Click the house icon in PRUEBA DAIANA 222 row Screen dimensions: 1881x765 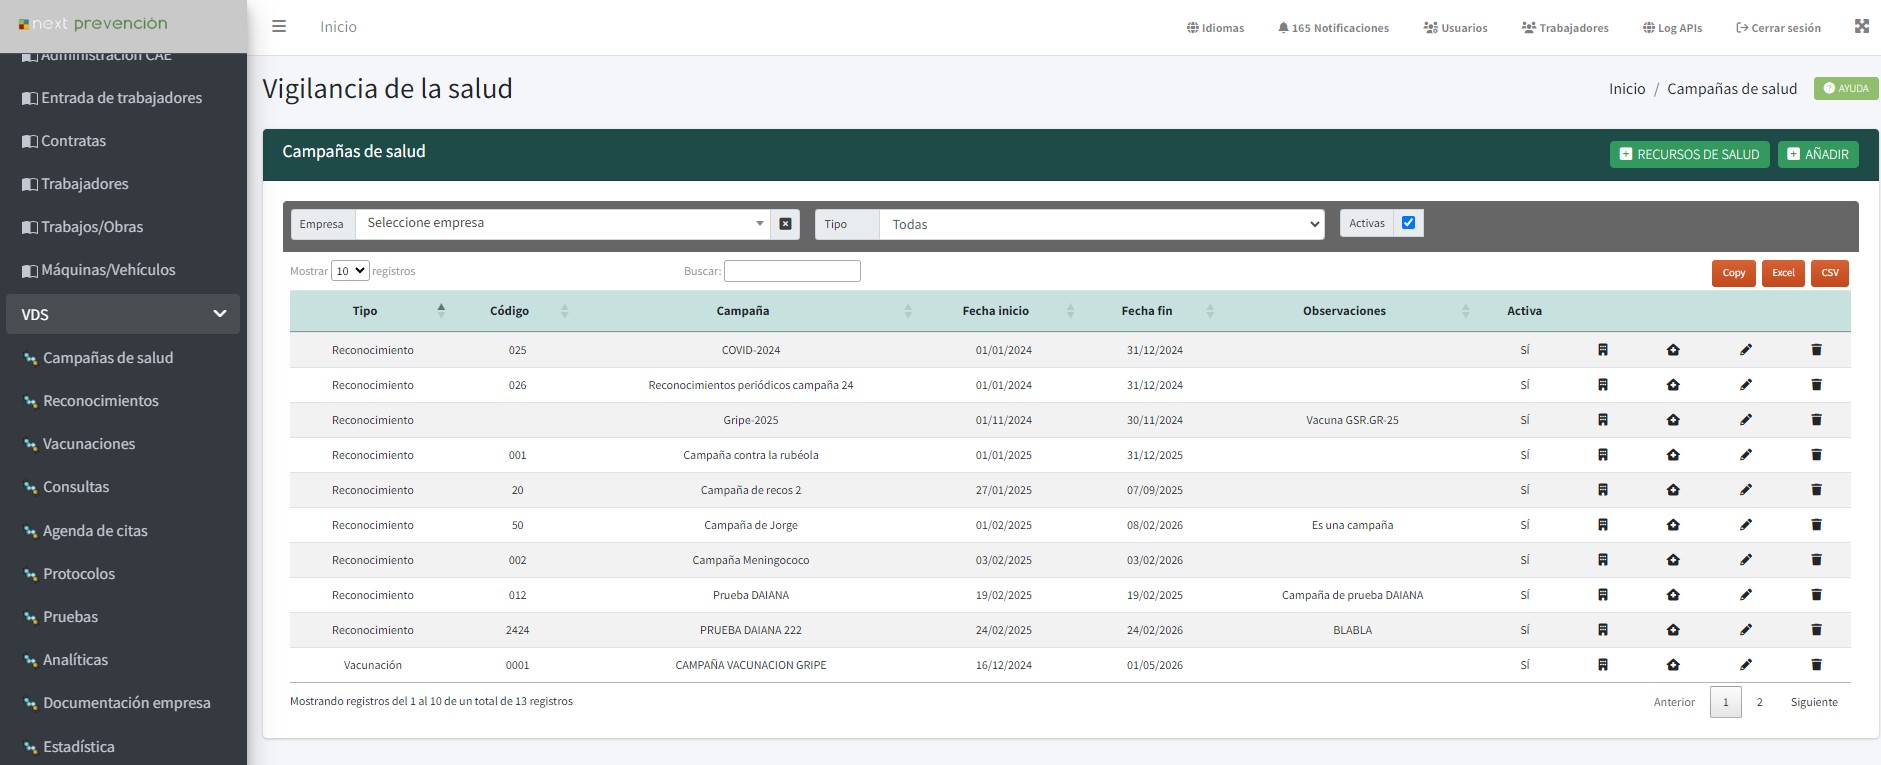[1673, 630]
